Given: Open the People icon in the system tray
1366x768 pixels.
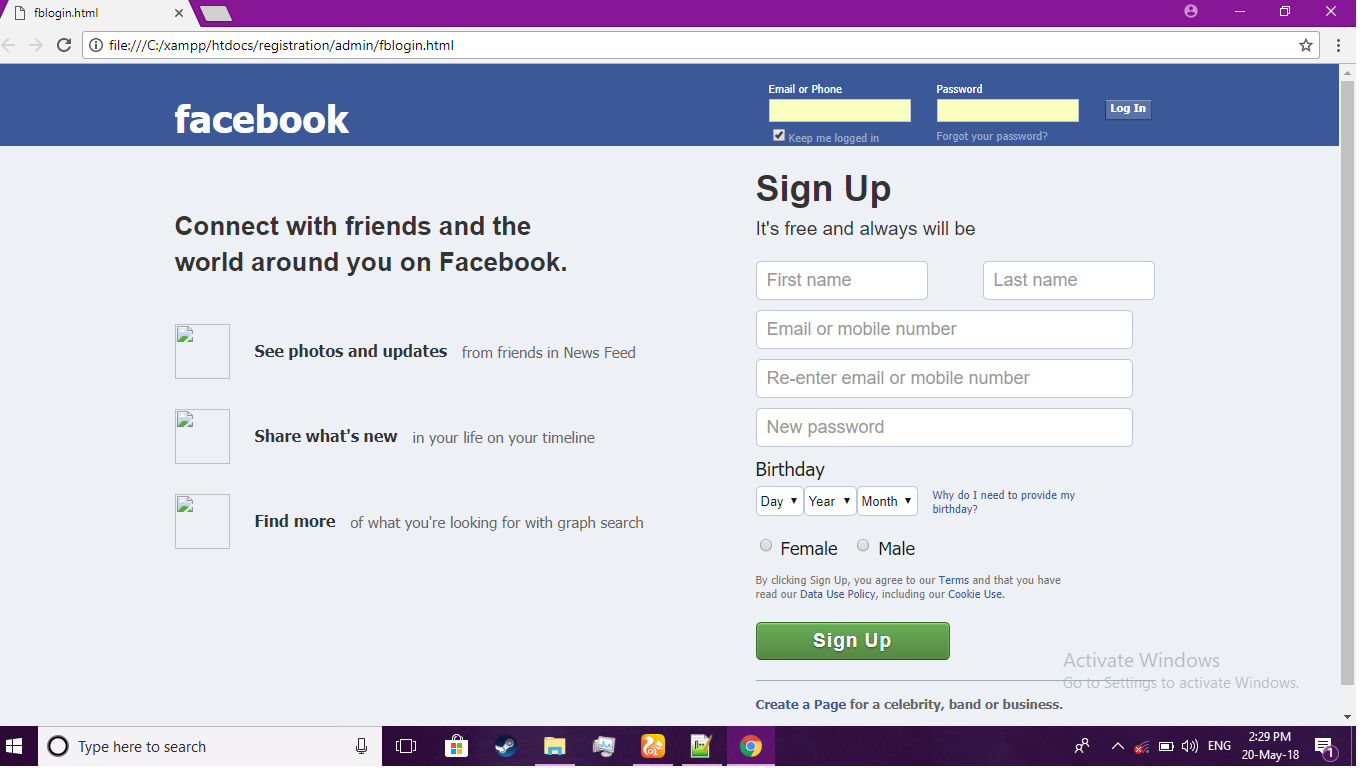Looking at the screenshot, I should click(1082, 746).
